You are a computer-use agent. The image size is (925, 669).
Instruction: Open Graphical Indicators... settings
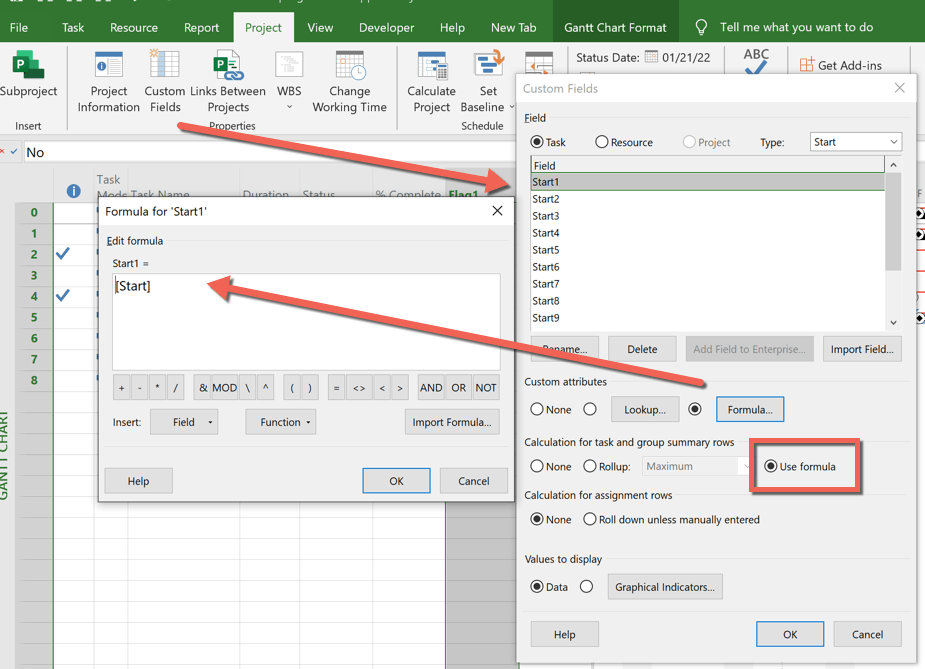tap(665, 586)
